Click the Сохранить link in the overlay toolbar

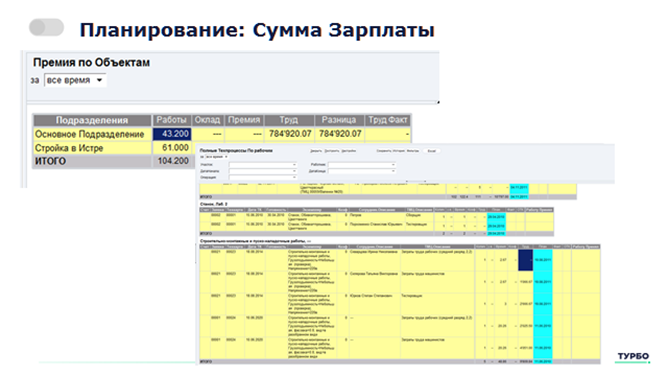click(x=384, y=151)
